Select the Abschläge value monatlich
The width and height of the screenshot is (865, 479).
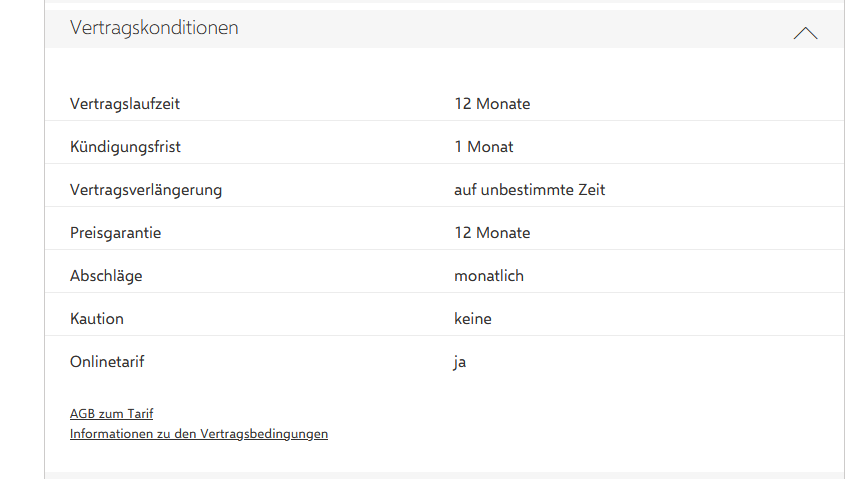(489, 276)
